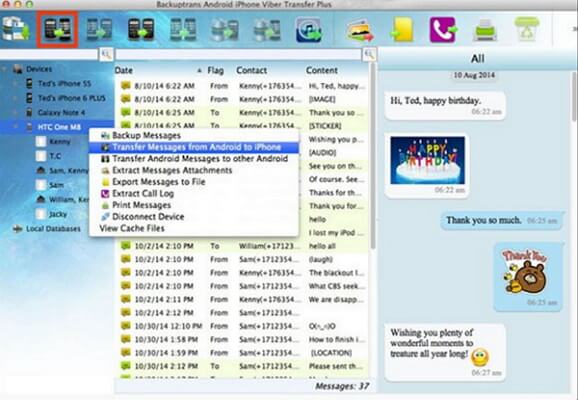Select Galaxy Note 4 in the devices tree
578x400 pixels.
61,112
